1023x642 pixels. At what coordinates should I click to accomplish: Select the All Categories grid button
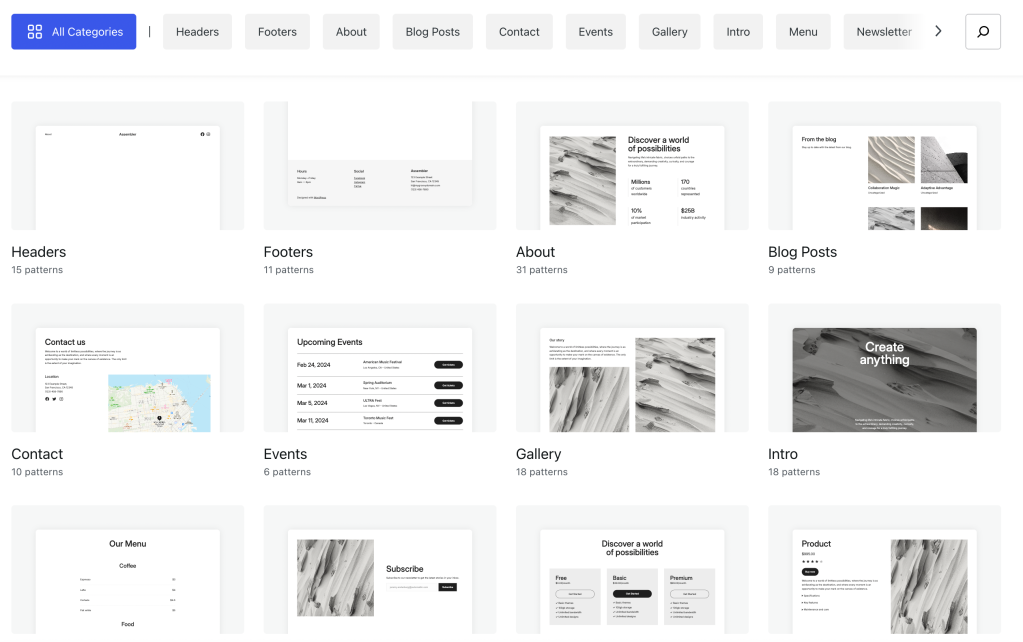coord(74,32)
